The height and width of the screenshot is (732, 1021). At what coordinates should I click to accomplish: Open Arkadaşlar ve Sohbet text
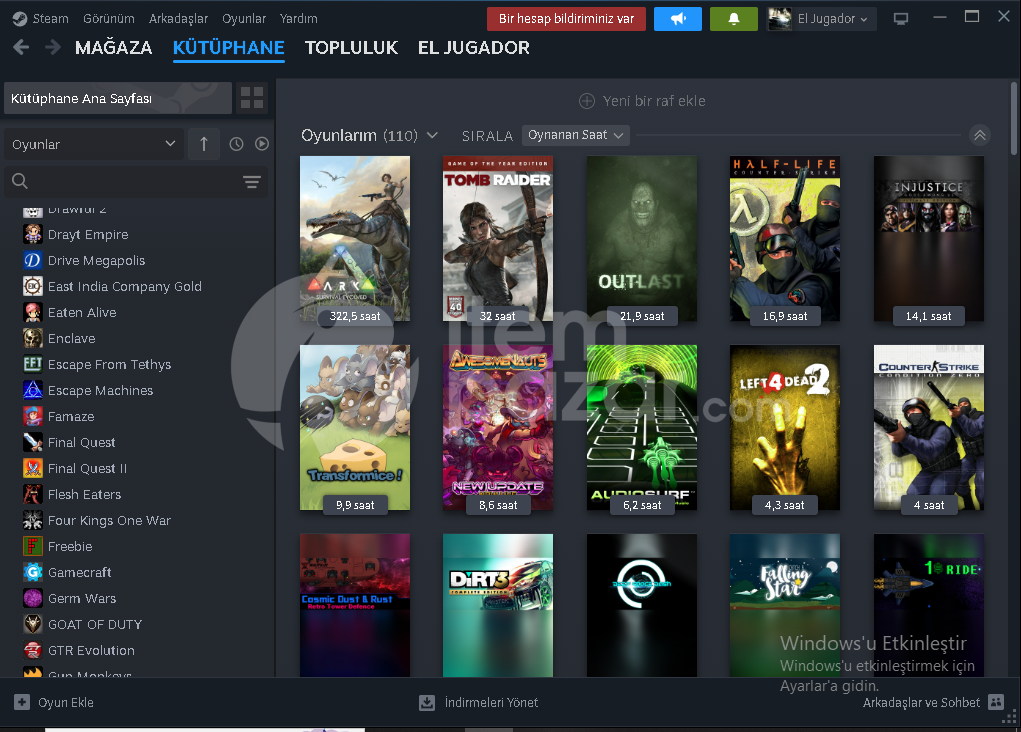pos(921,703)
